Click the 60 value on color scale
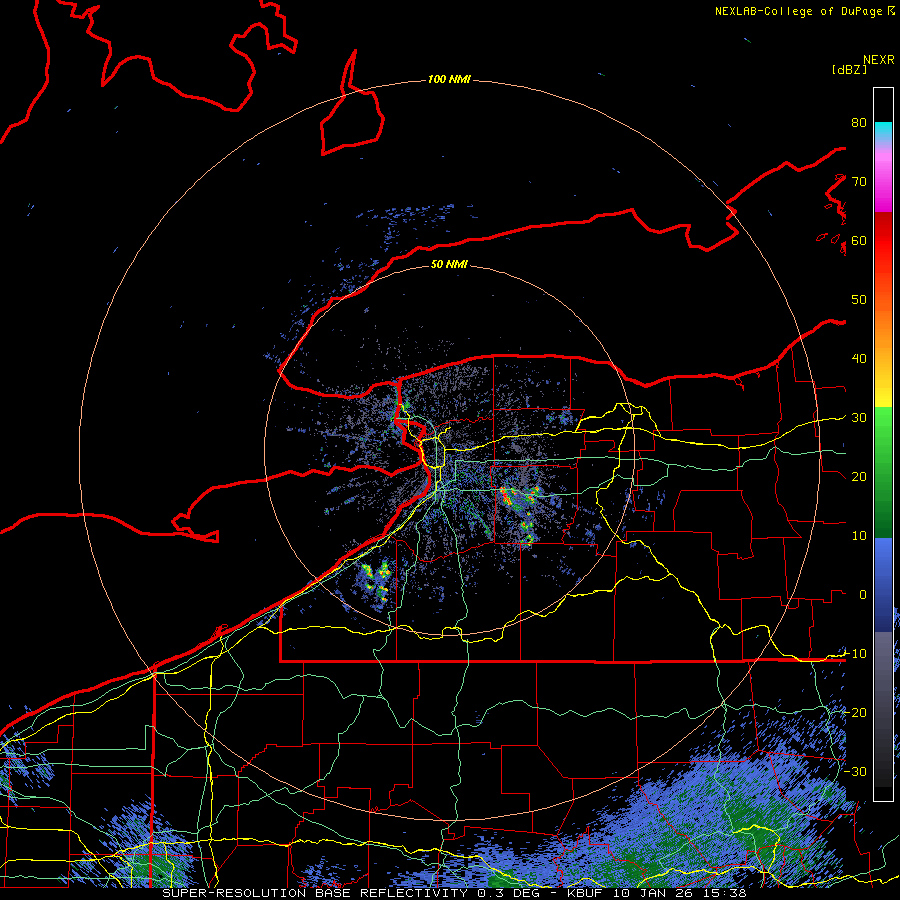 (859, 240)
